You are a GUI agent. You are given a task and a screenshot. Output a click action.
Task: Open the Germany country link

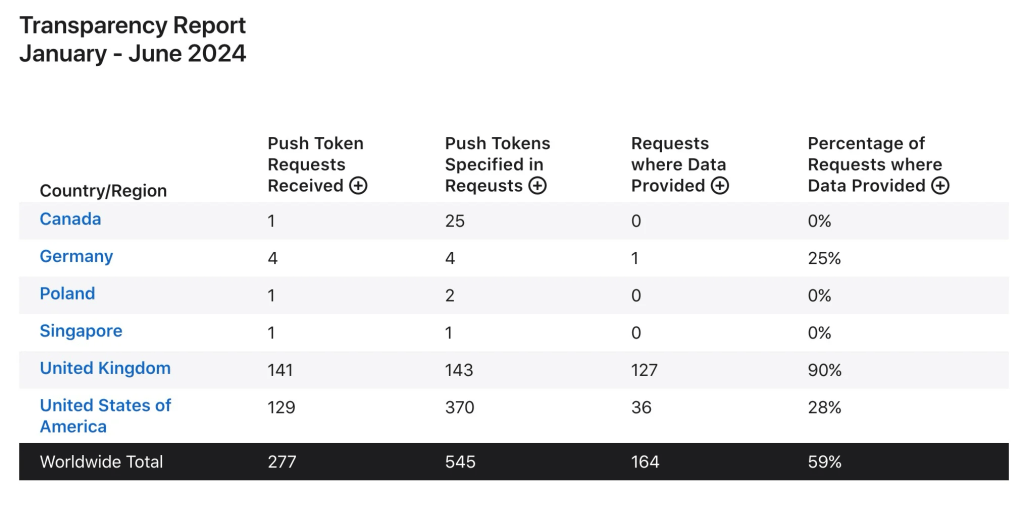(76, 256)
